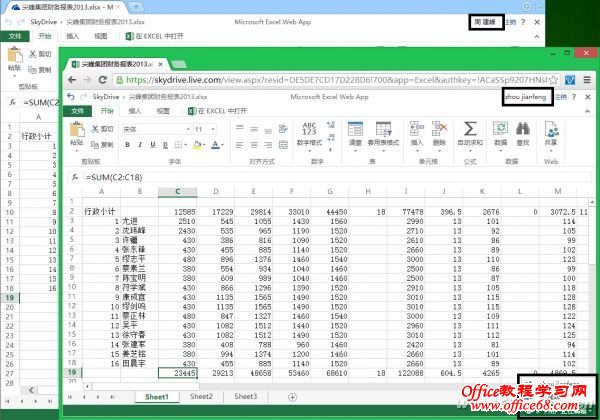Click the zhou jianfeng account name
Image resolution: width=600 pixels, height=420 pixels.
(526, 97)
